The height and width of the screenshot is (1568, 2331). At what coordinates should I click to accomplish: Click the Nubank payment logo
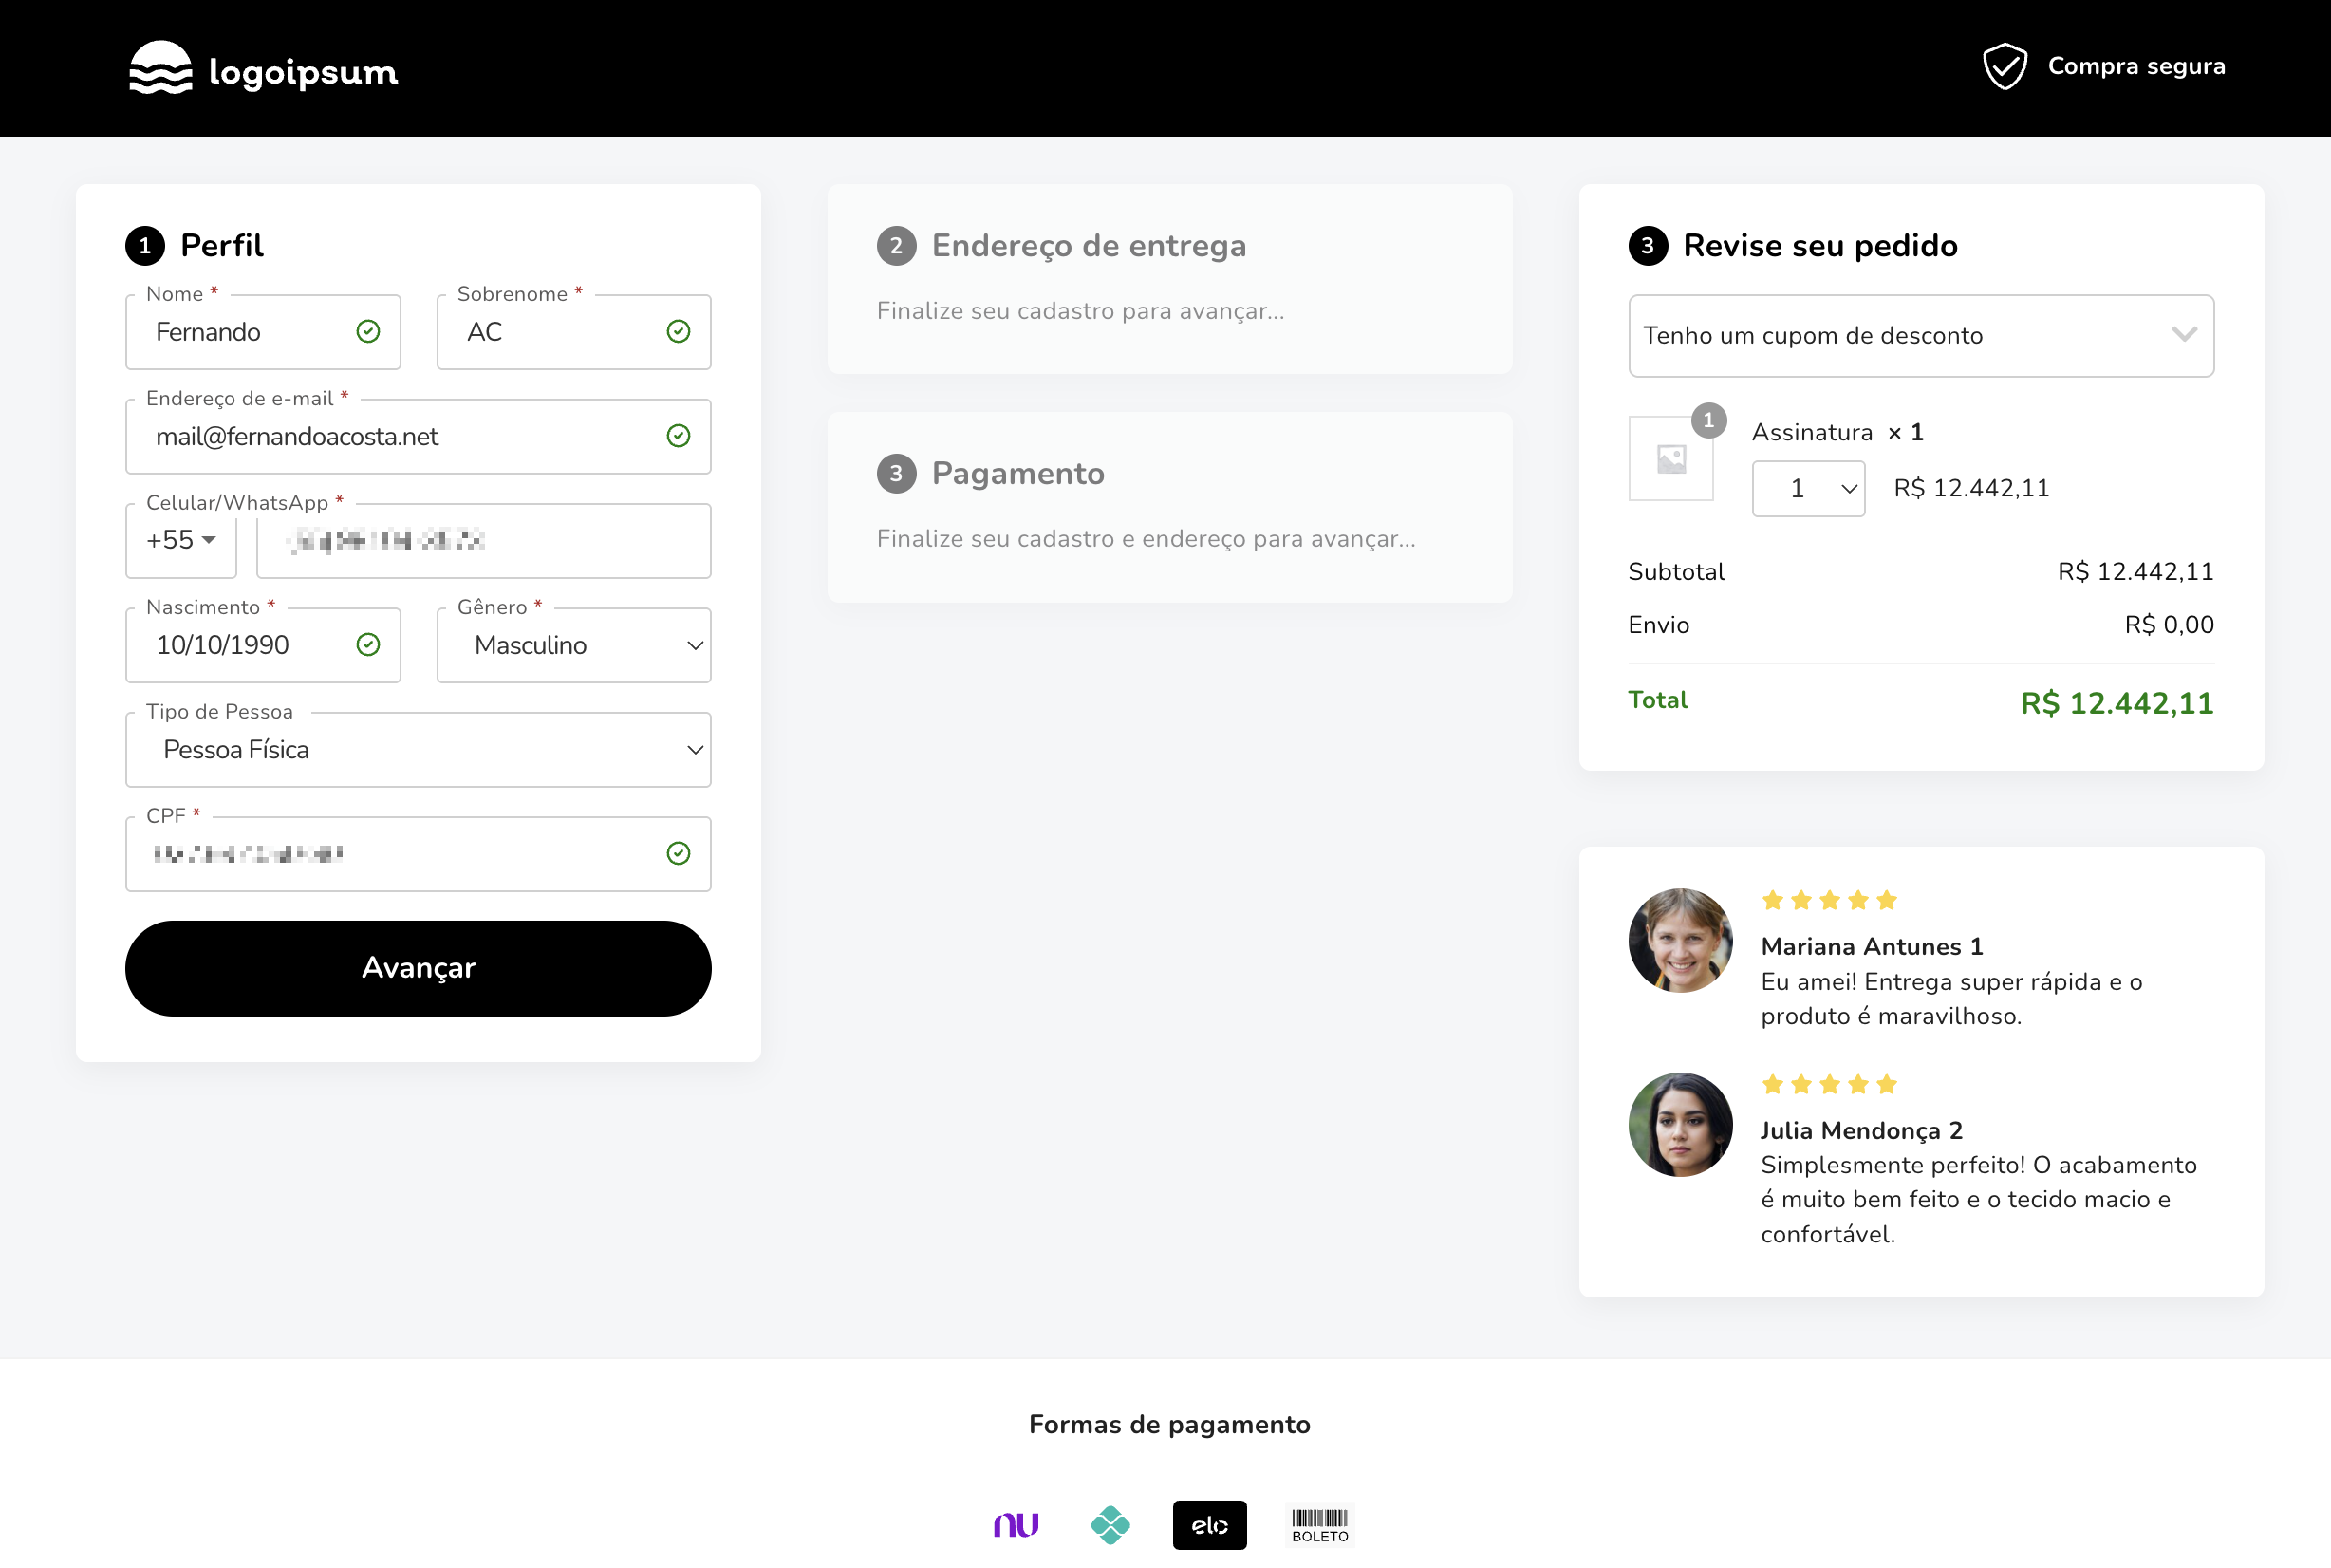[x=1016, y=1524]
